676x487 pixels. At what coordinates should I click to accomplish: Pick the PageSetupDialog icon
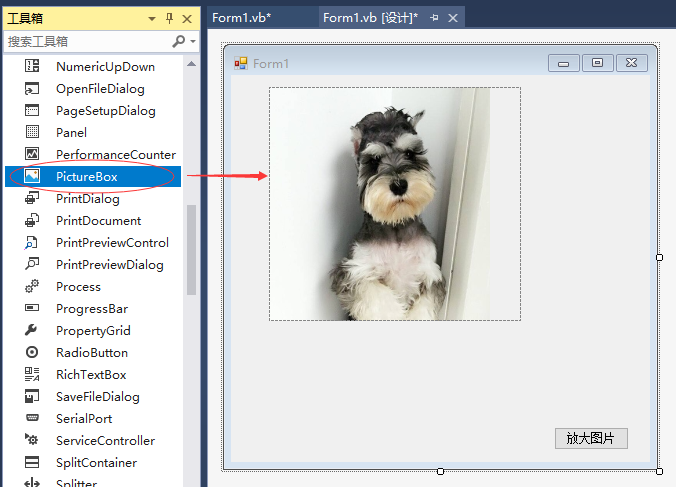point(32,110)
